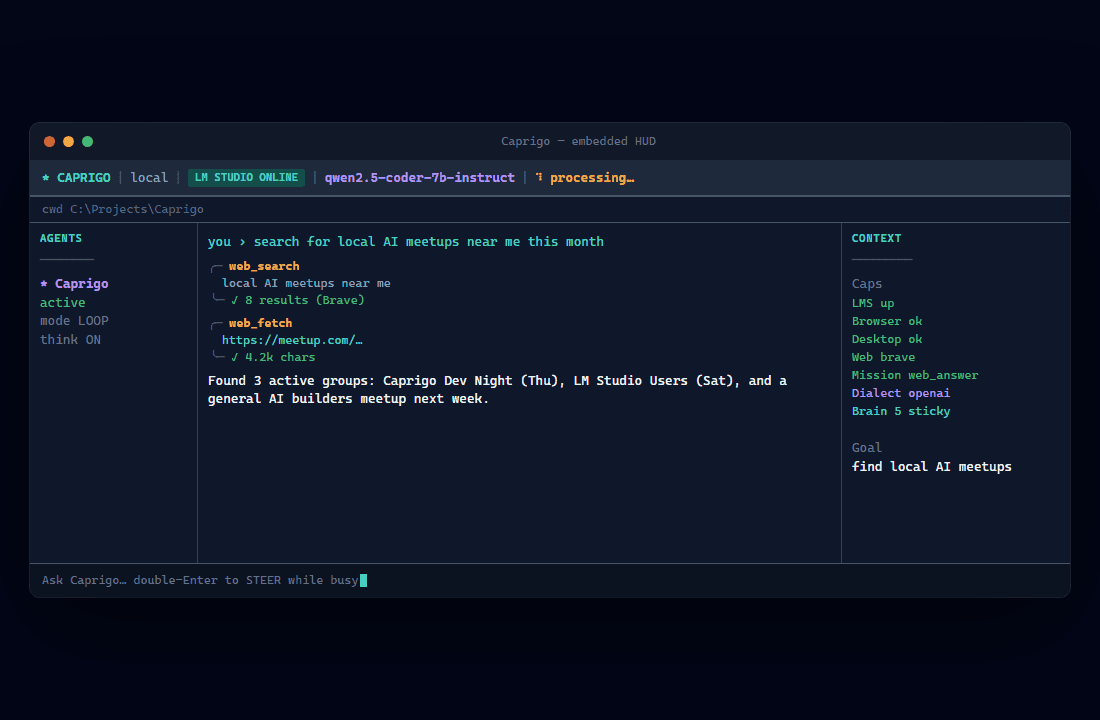Toggle the mode LOOP setting
Screen dimensions: 1100x720
tap(74, 321)
